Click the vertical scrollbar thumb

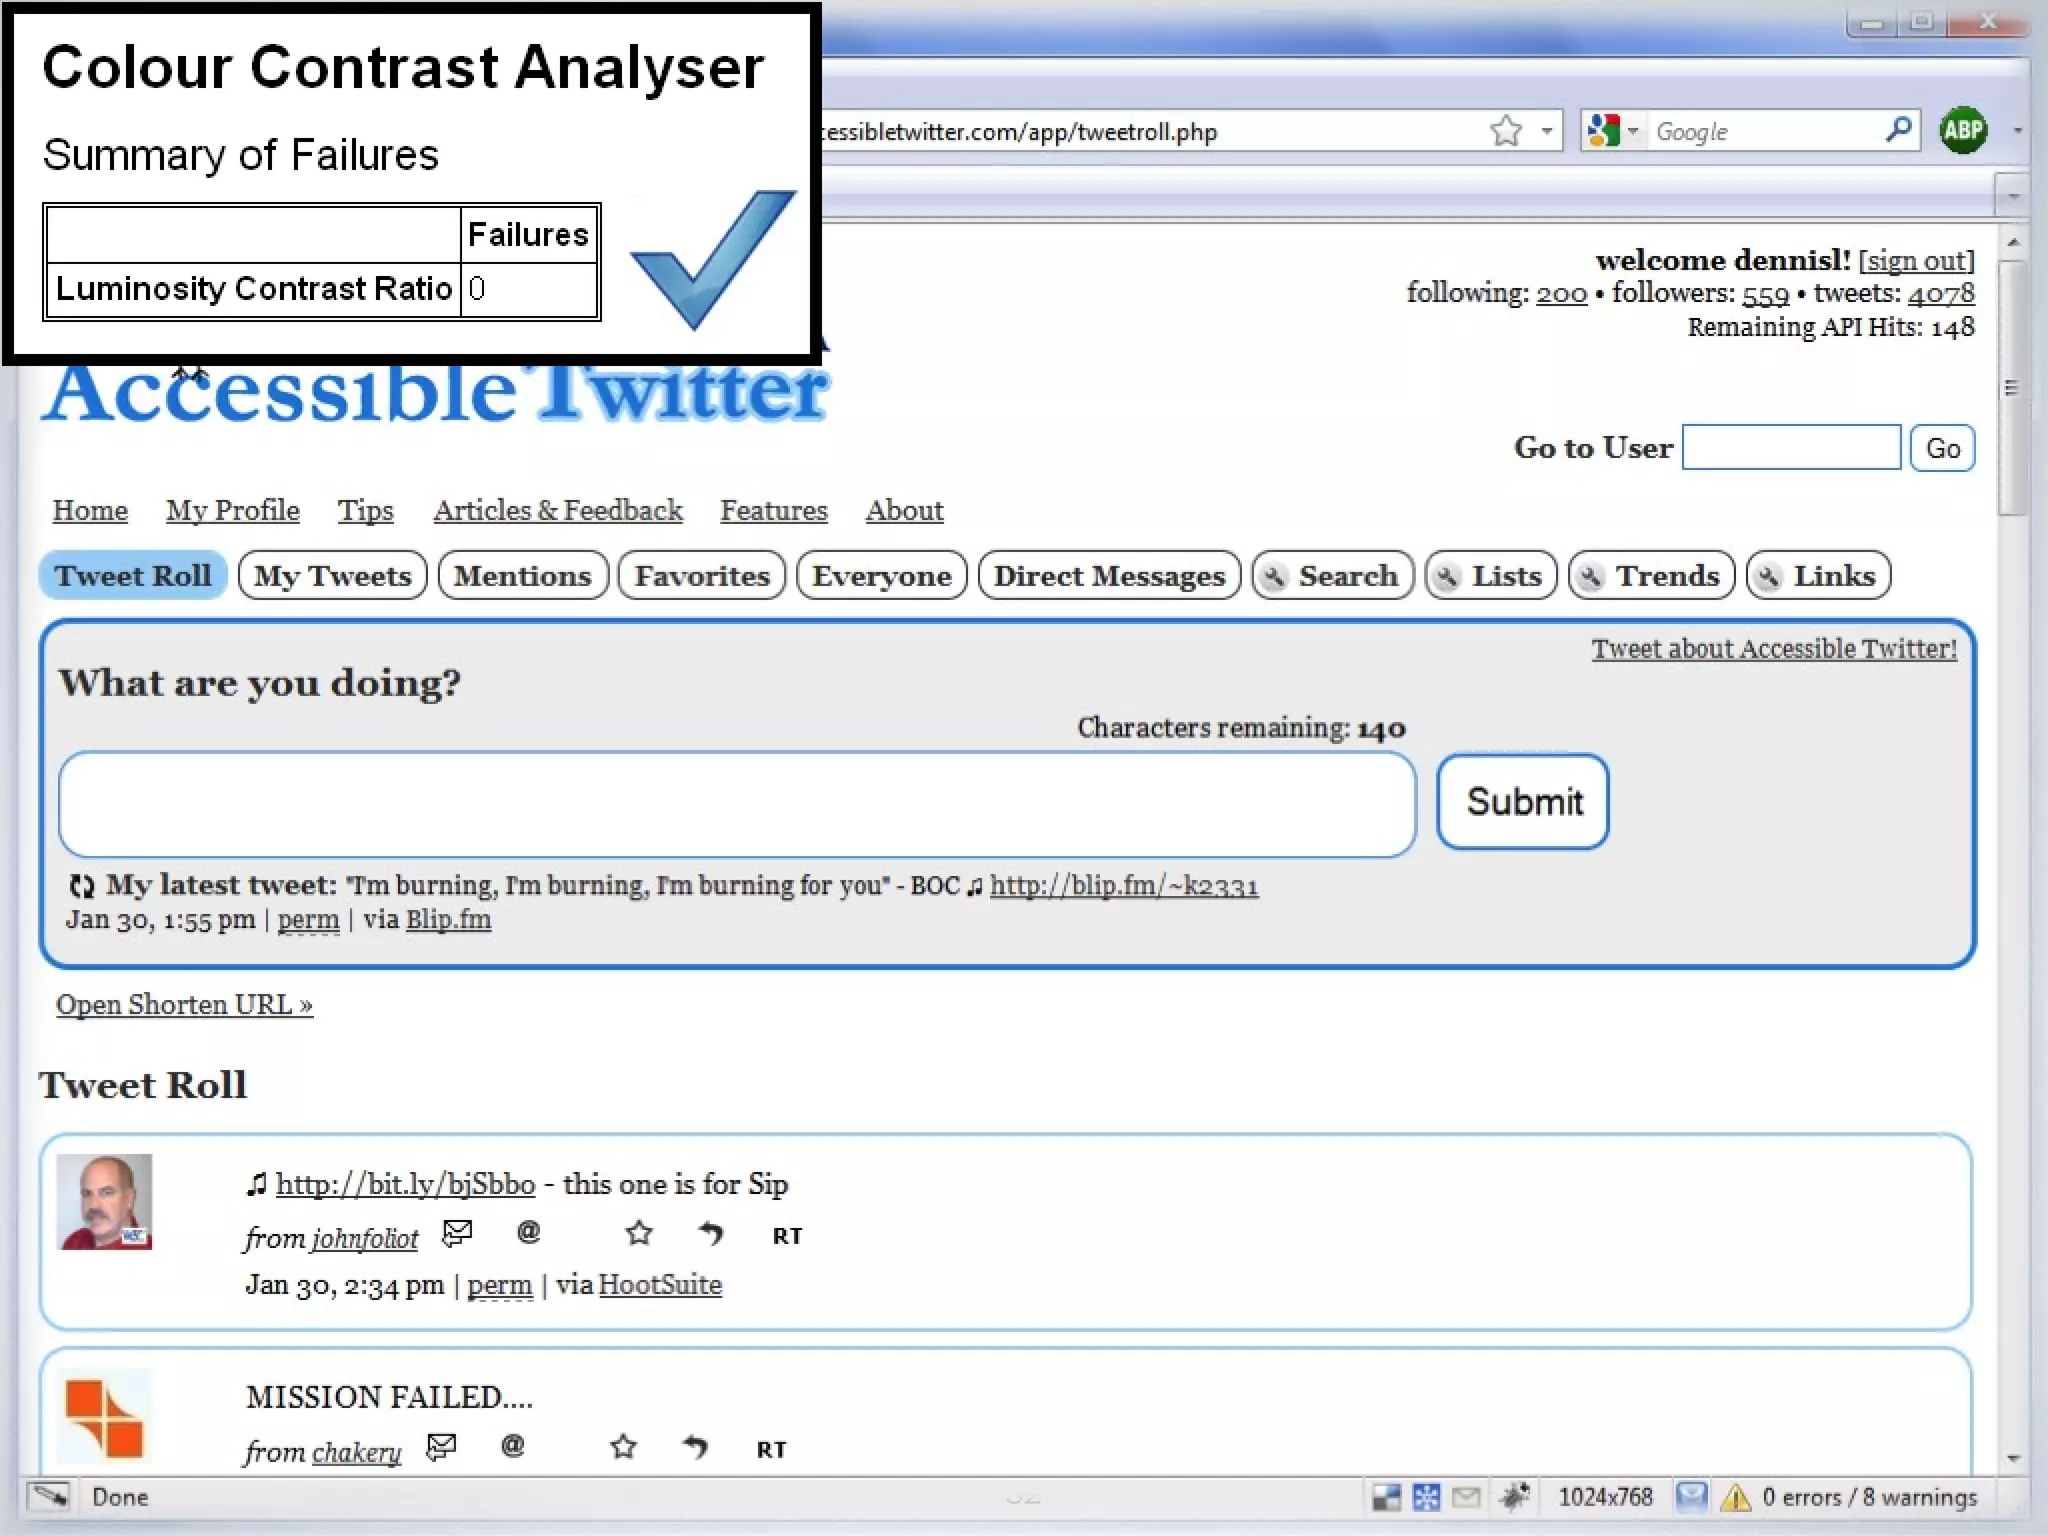pos(2011,388)
